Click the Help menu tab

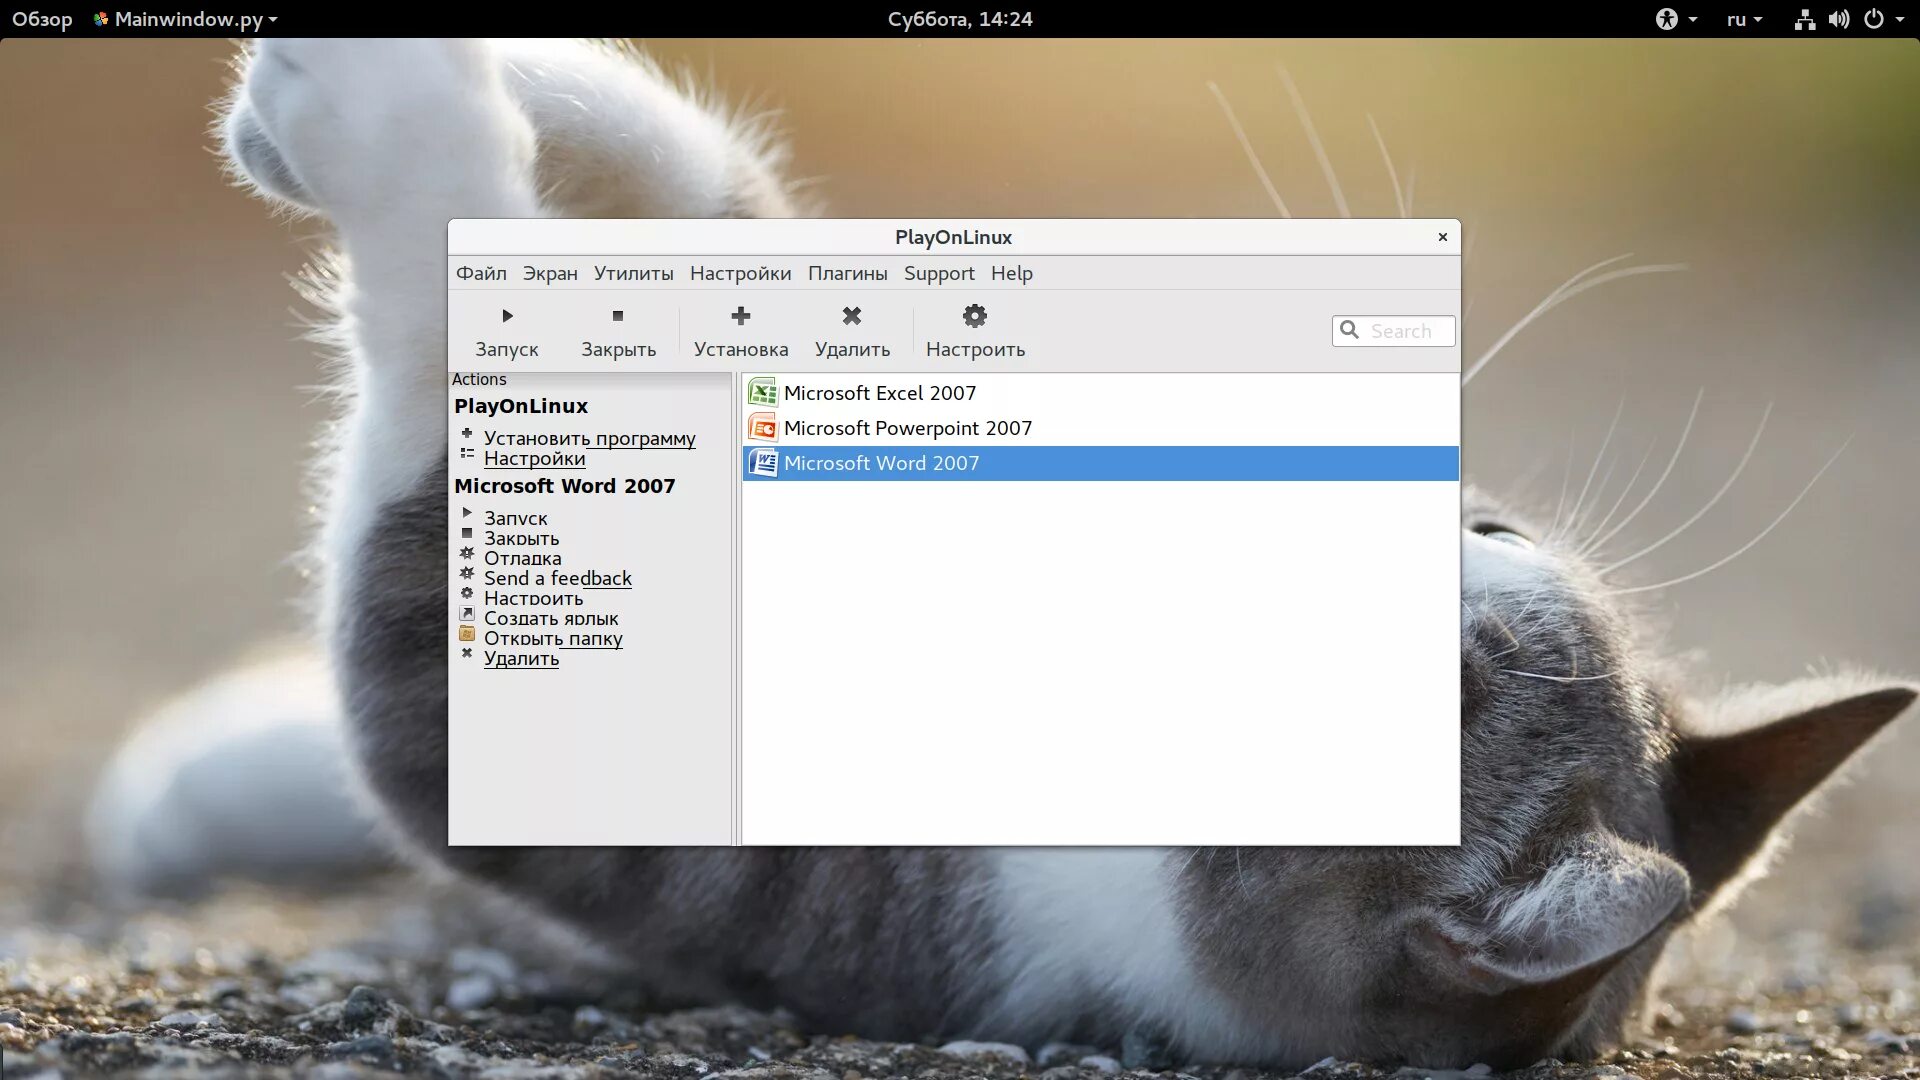tap(1011, 273)
